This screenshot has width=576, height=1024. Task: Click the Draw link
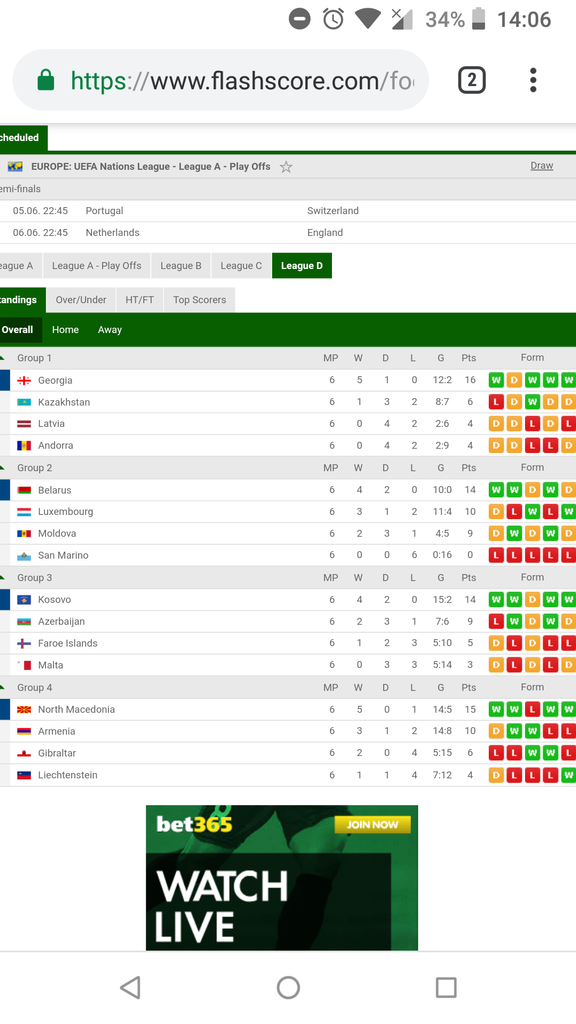541,166
